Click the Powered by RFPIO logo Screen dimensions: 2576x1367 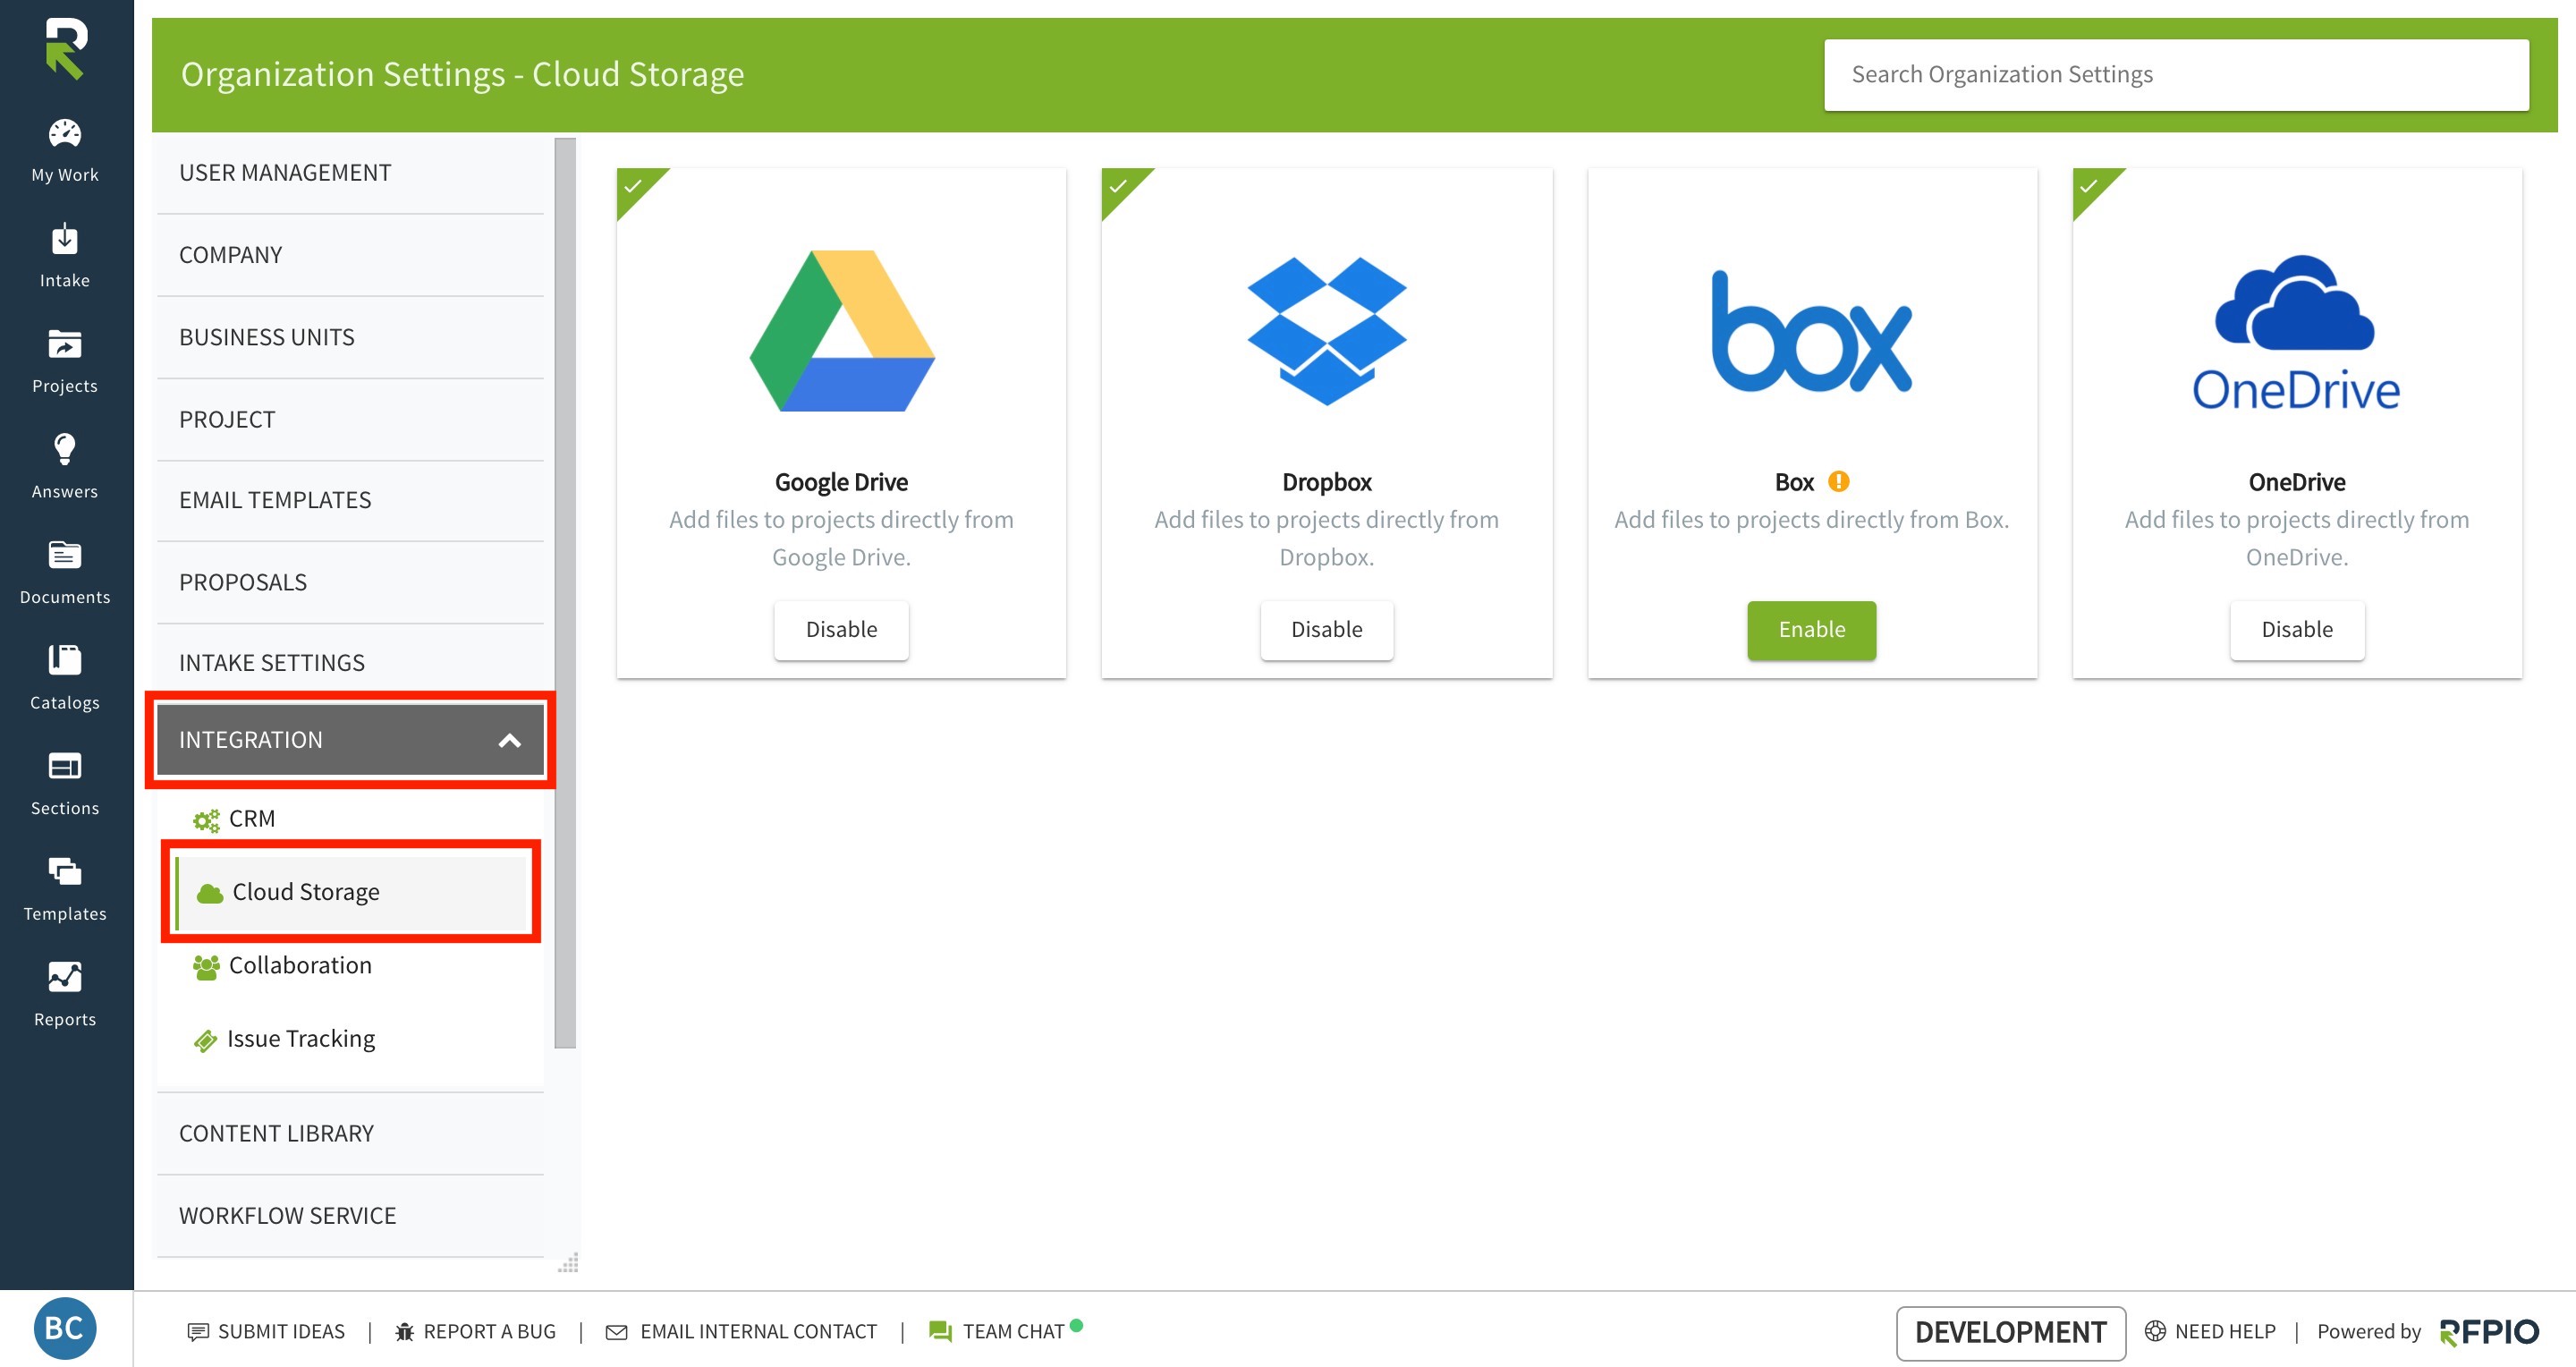coord(2489,1332)
